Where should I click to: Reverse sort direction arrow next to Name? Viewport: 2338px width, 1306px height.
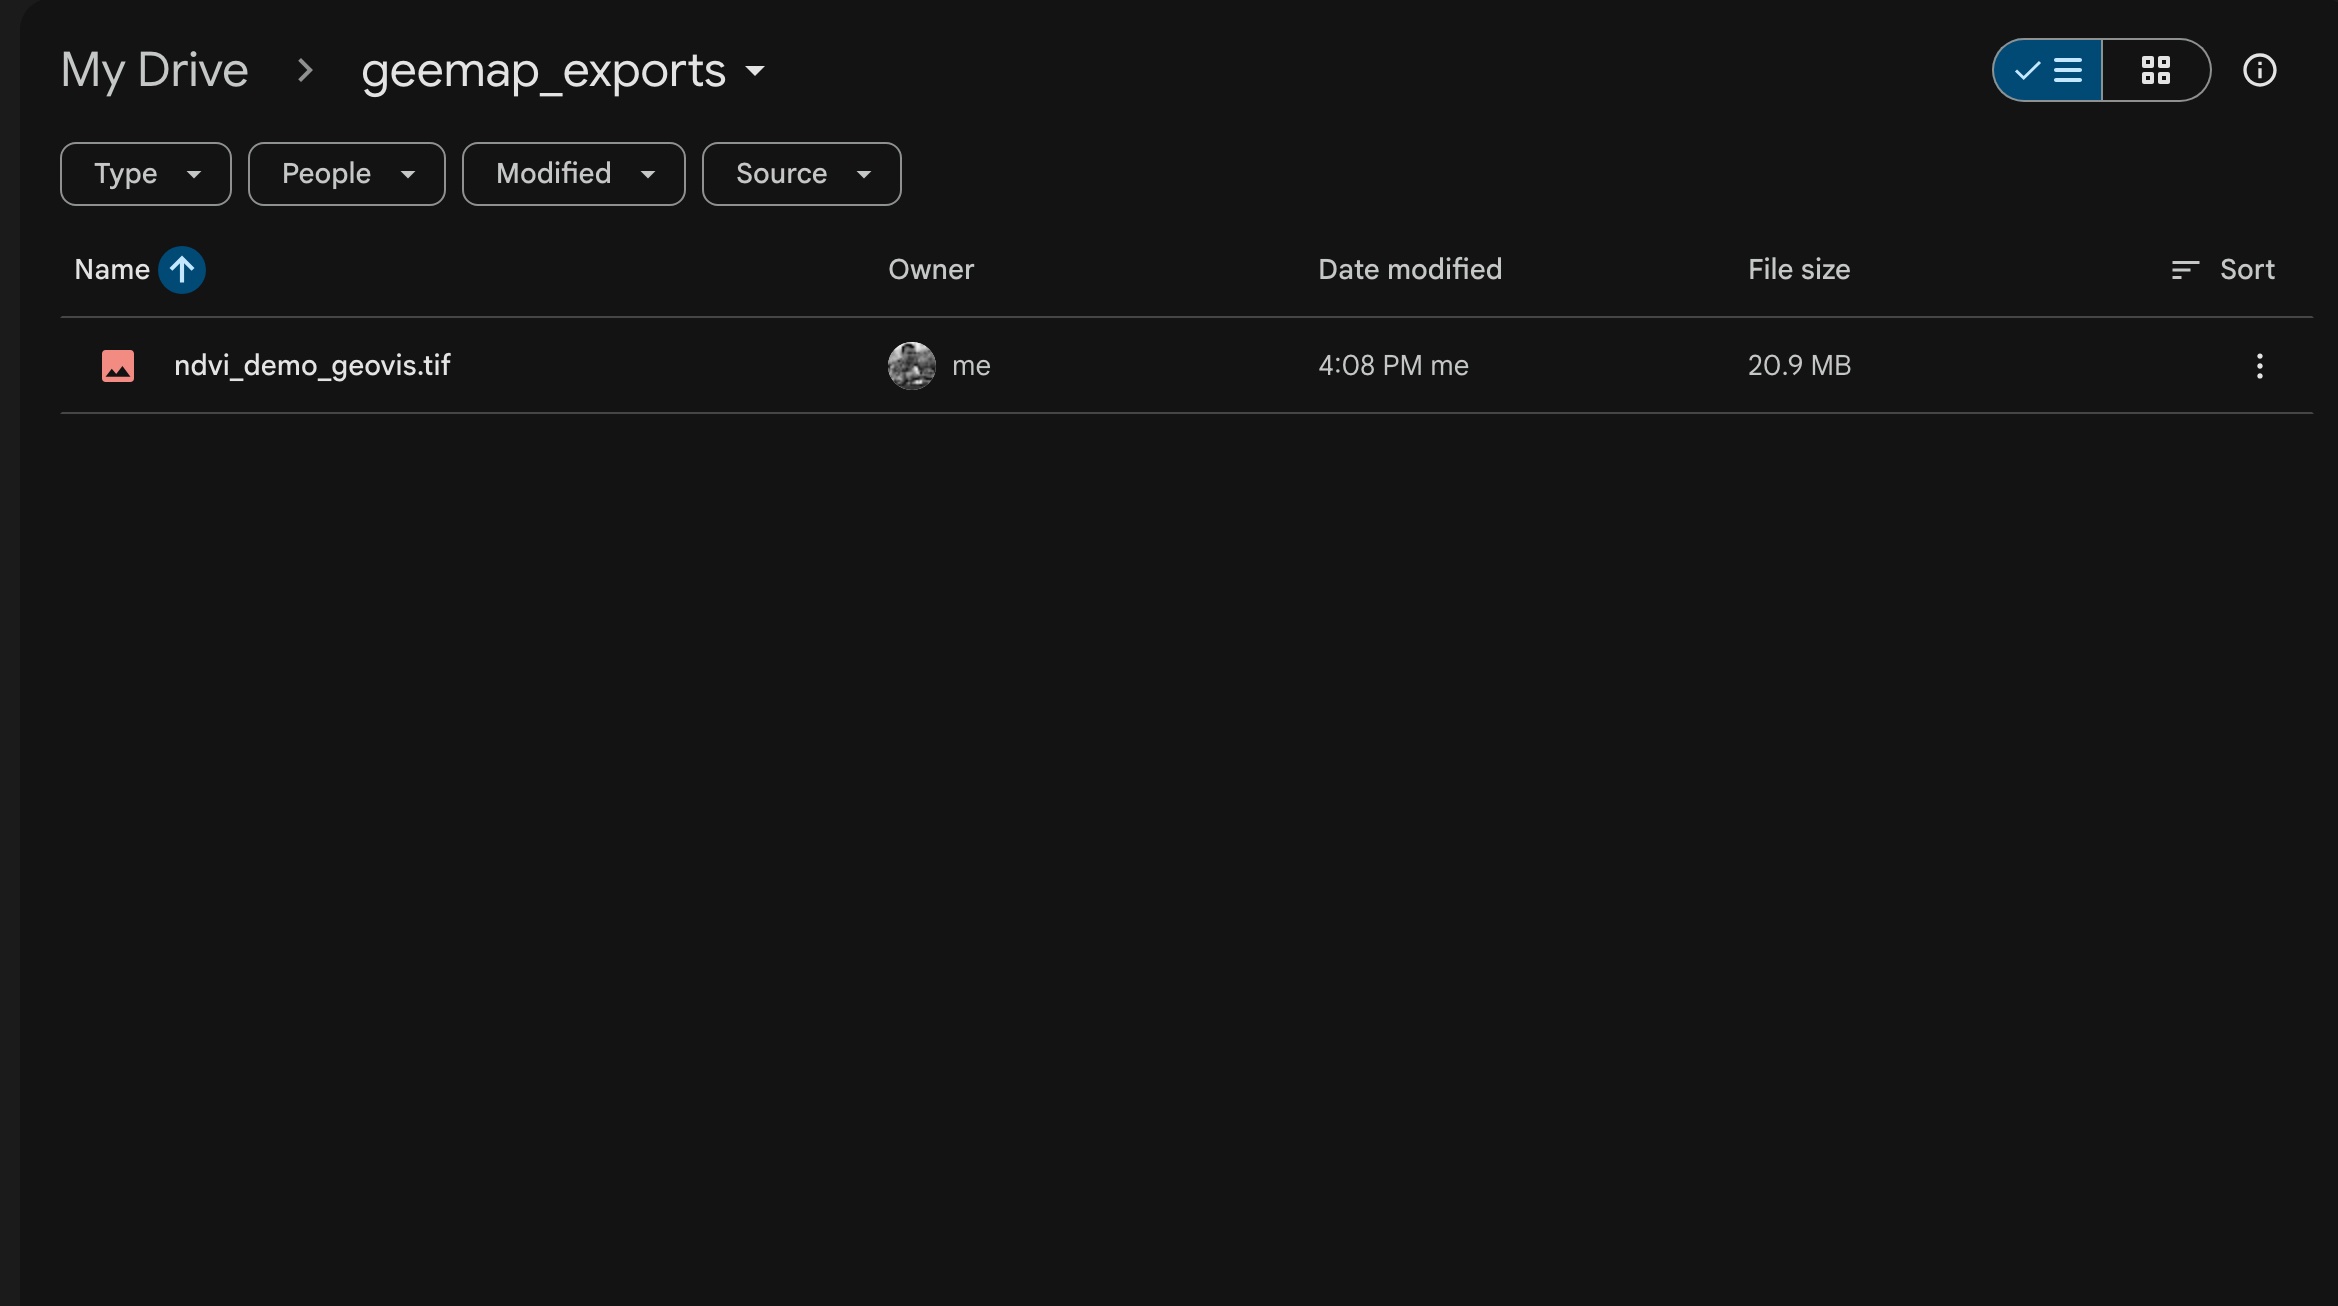pyautogui.click(x=182, y=270)
